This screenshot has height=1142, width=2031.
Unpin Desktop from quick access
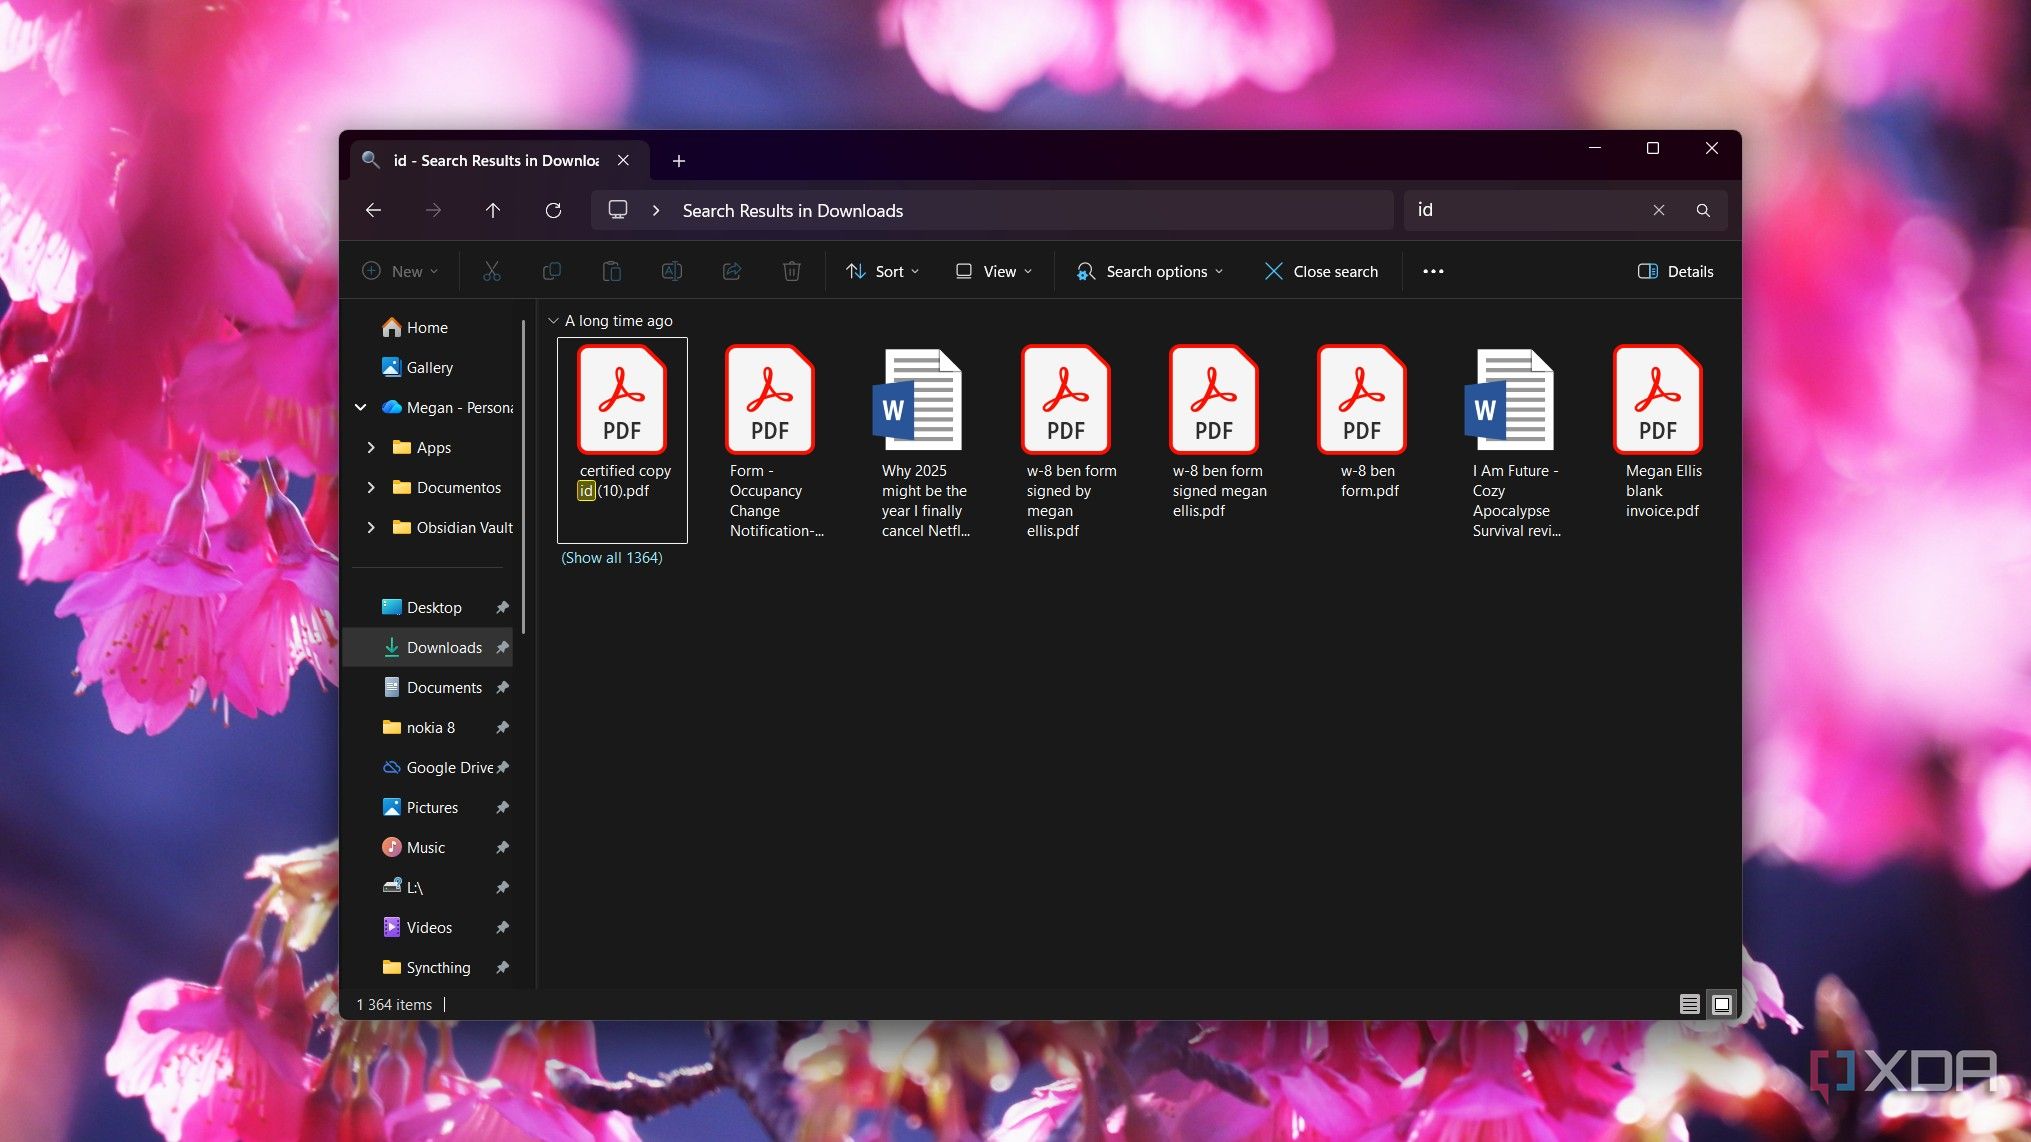tap(503, 607)
